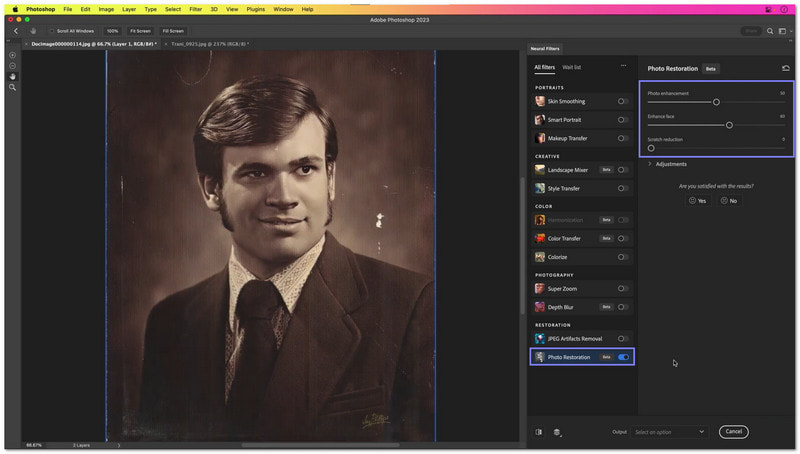Enable the Style Transfer toggle
The width and height of the screenshot is (800, 454).
(x=623, y=188)
